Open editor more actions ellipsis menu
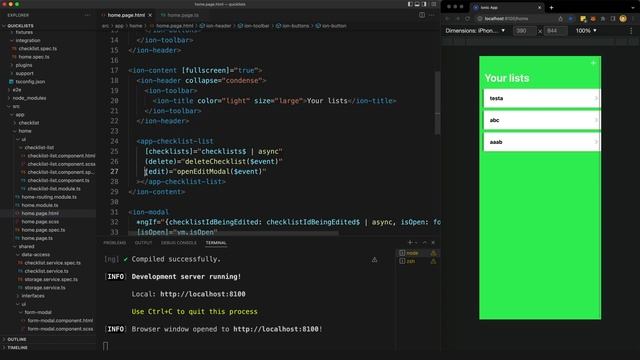Screen dimensions: 640x360 (x=432, y=15)
